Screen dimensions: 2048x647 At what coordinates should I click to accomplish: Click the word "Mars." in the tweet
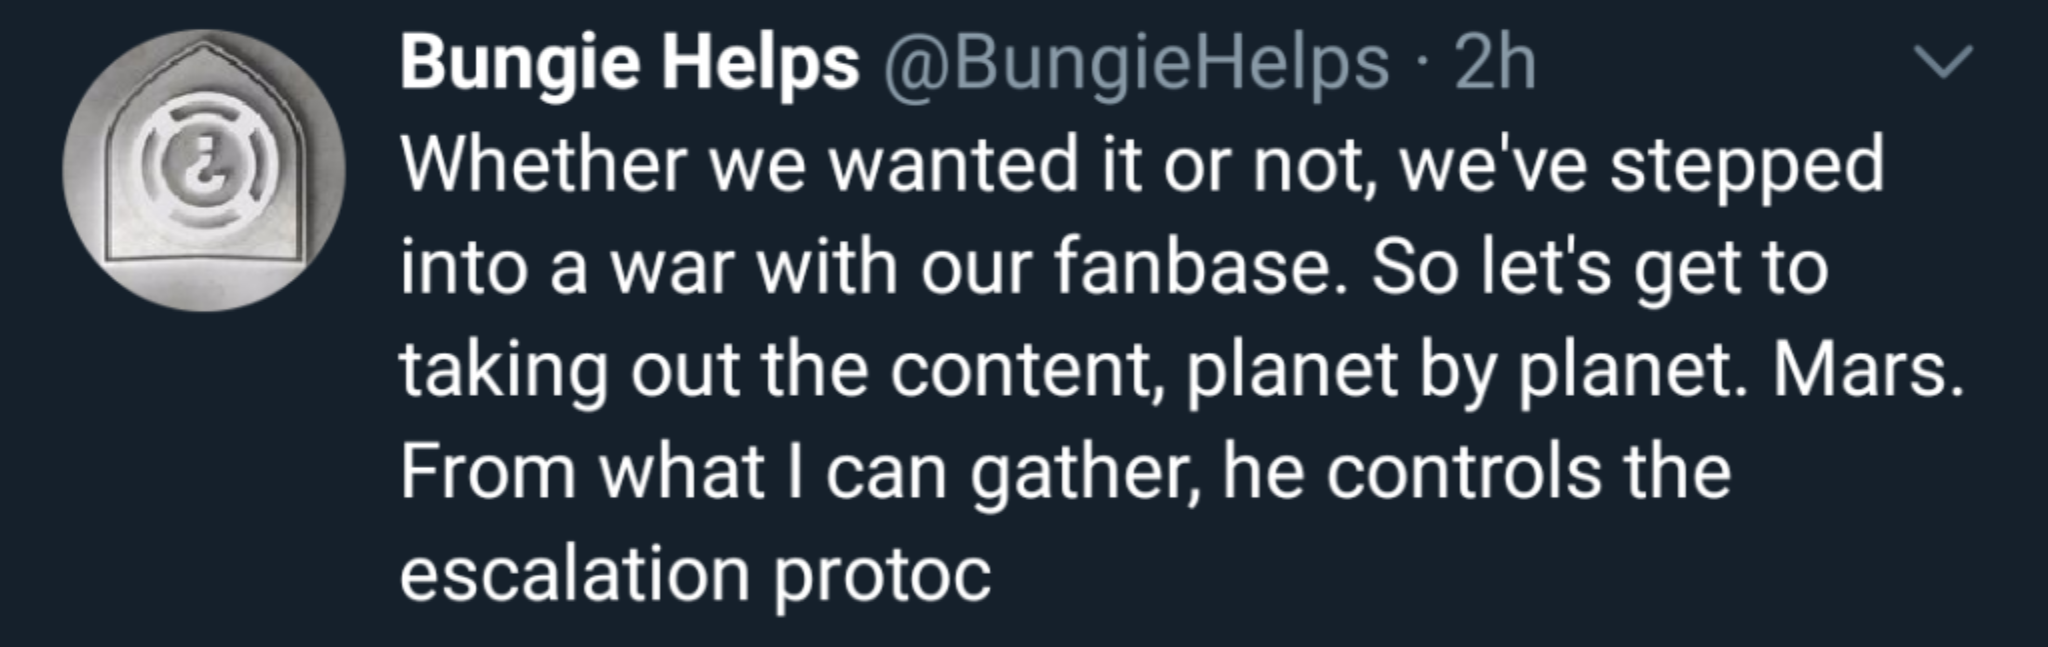coord(1867,369)
